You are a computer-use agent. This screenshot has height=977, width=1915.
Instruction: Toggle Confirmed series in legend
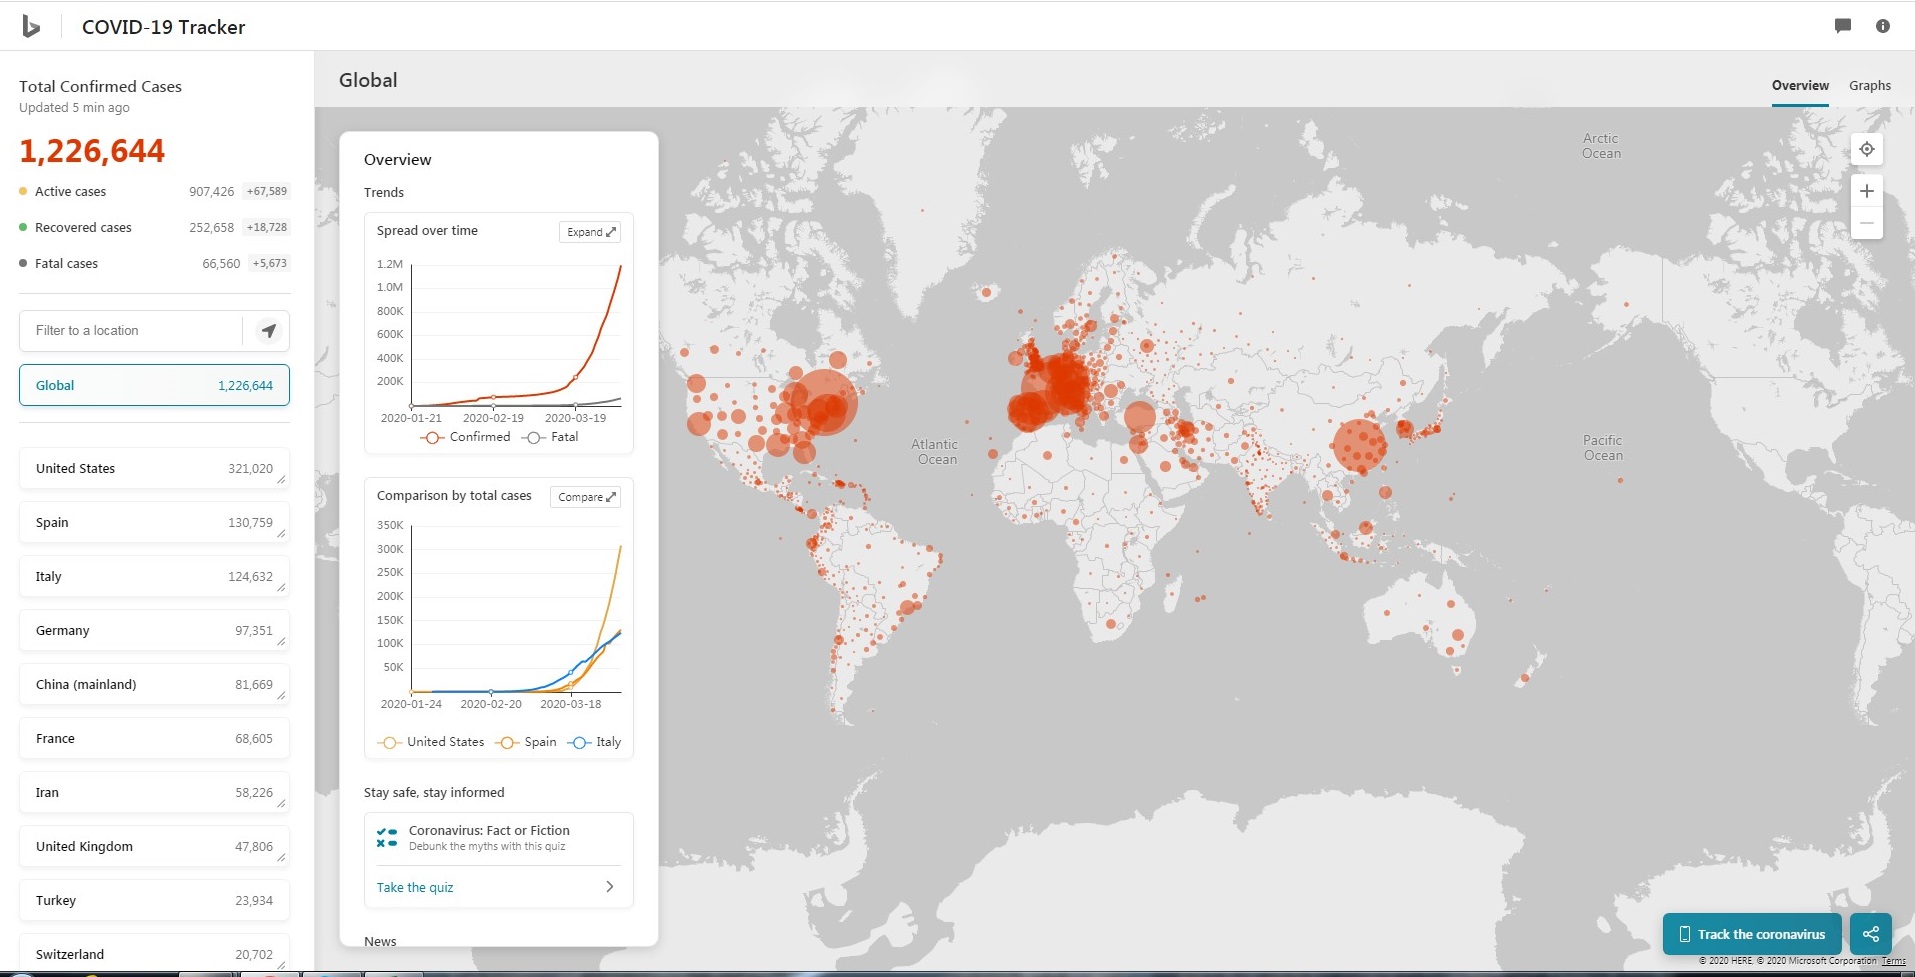pos(466,437)
